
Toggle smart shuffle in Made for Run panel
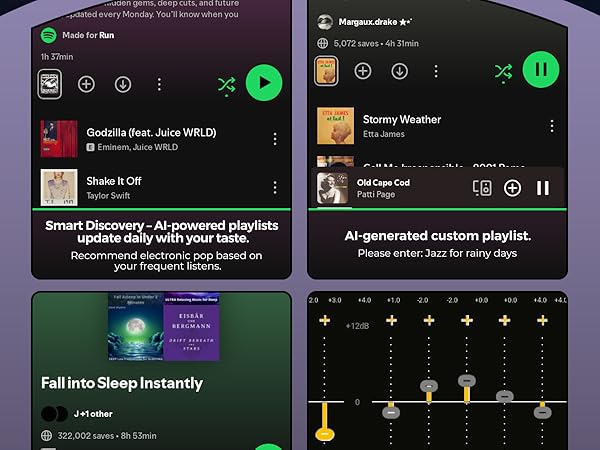coord(227,86)
